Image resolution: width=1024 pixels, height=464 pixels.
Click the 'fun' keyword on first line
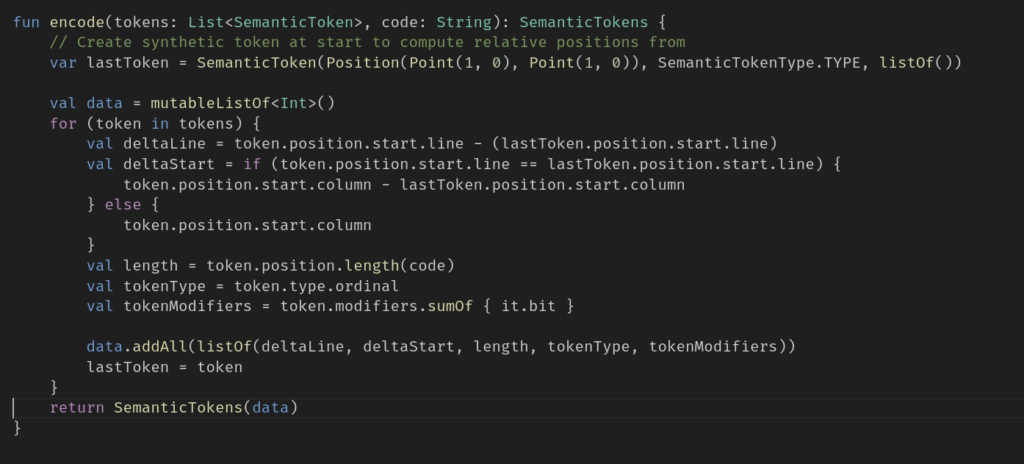(27, 22)
